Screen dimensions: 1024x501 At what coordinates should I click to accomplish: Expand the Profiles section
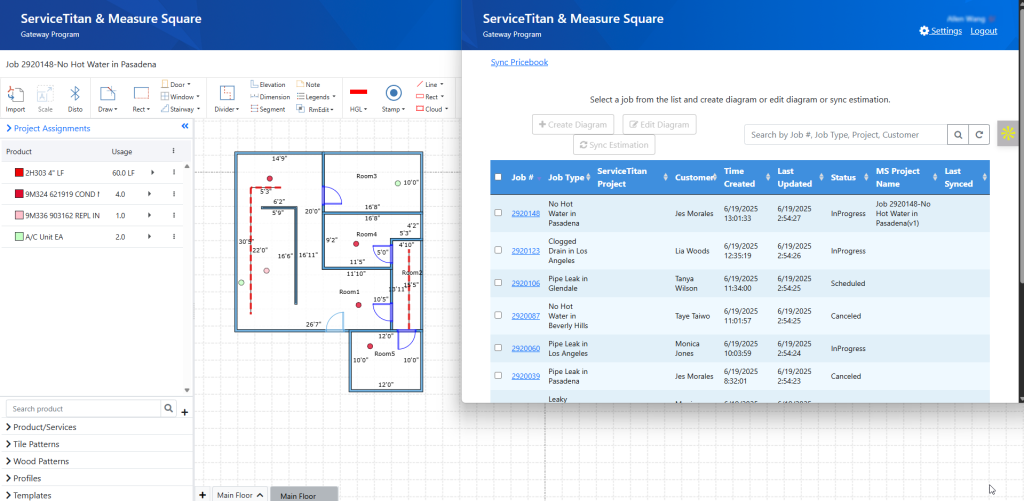pos(24,478)
